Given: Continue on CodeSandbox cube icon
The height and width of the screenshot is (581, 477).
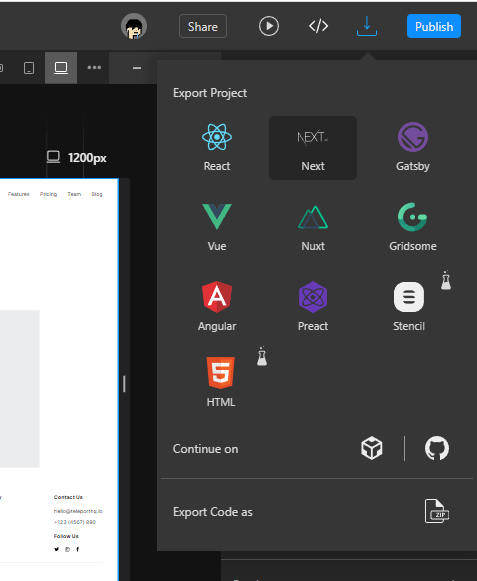Looking at the screenshot, I should pos(372,448).
